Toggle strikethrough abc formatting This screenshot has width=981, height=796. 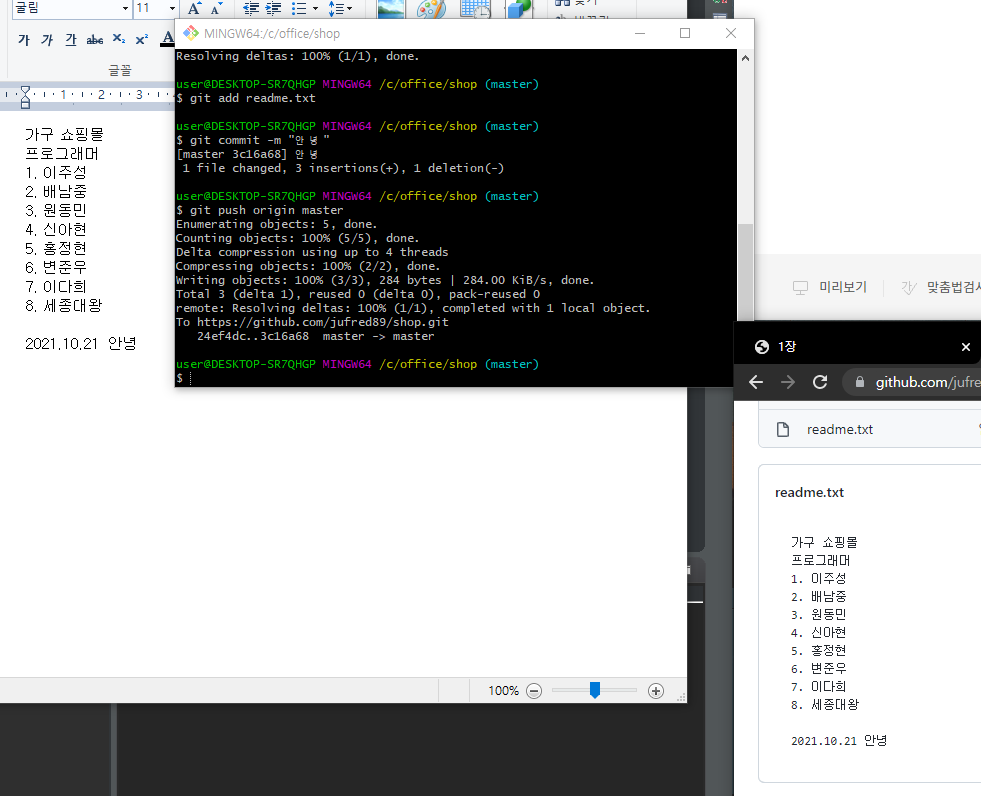(x=94, y=40)
